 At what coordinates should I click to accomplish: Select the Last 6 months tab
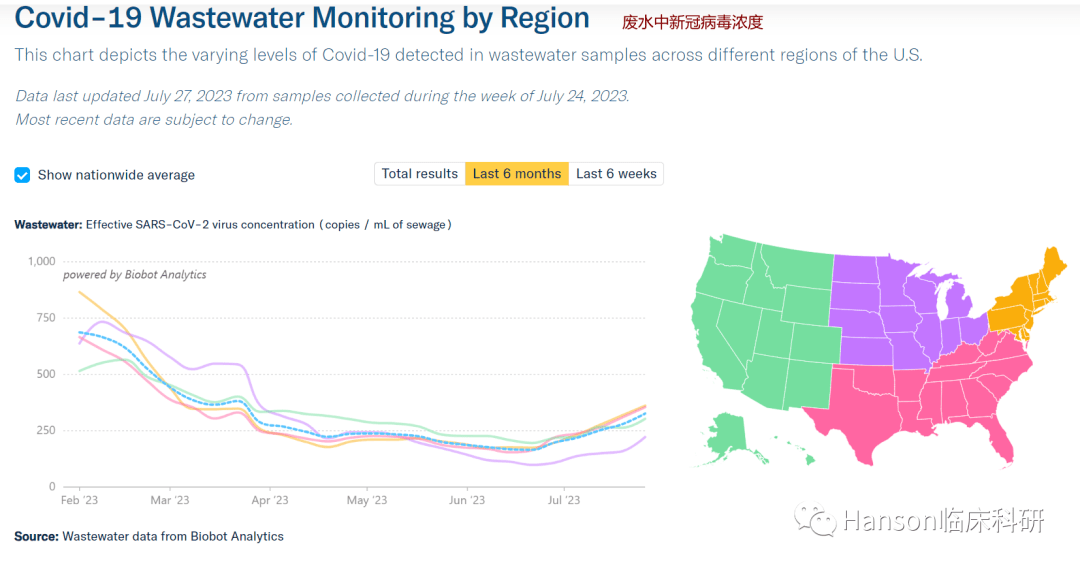click(517, 174)
